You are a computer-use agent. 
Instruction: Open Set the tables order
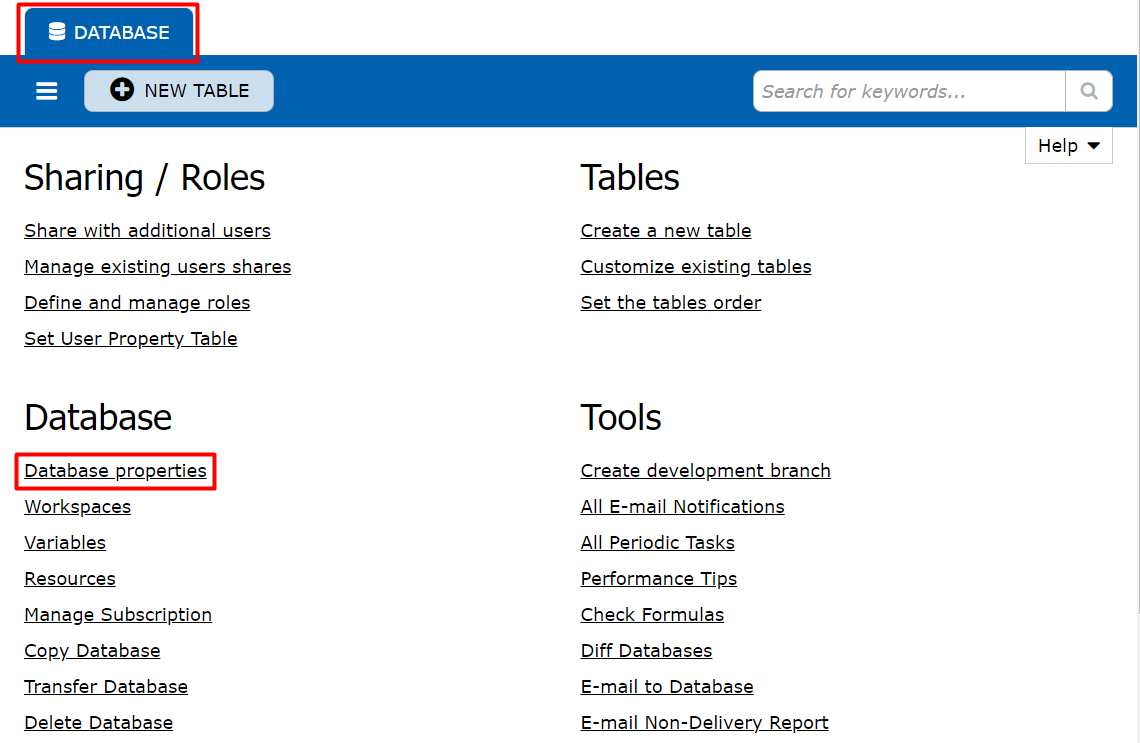tap(671, 302)
